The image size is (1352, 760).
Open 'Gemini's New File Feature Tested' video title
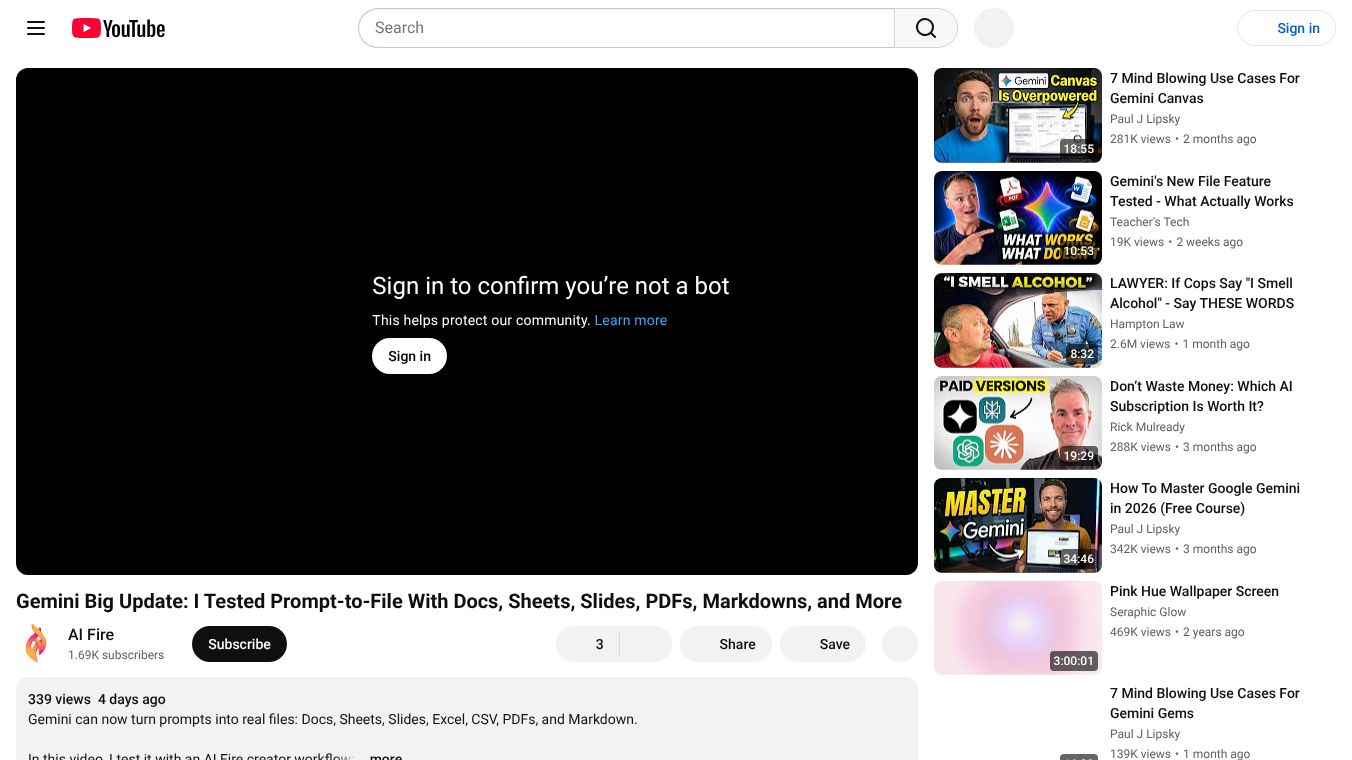[1202, 191]
